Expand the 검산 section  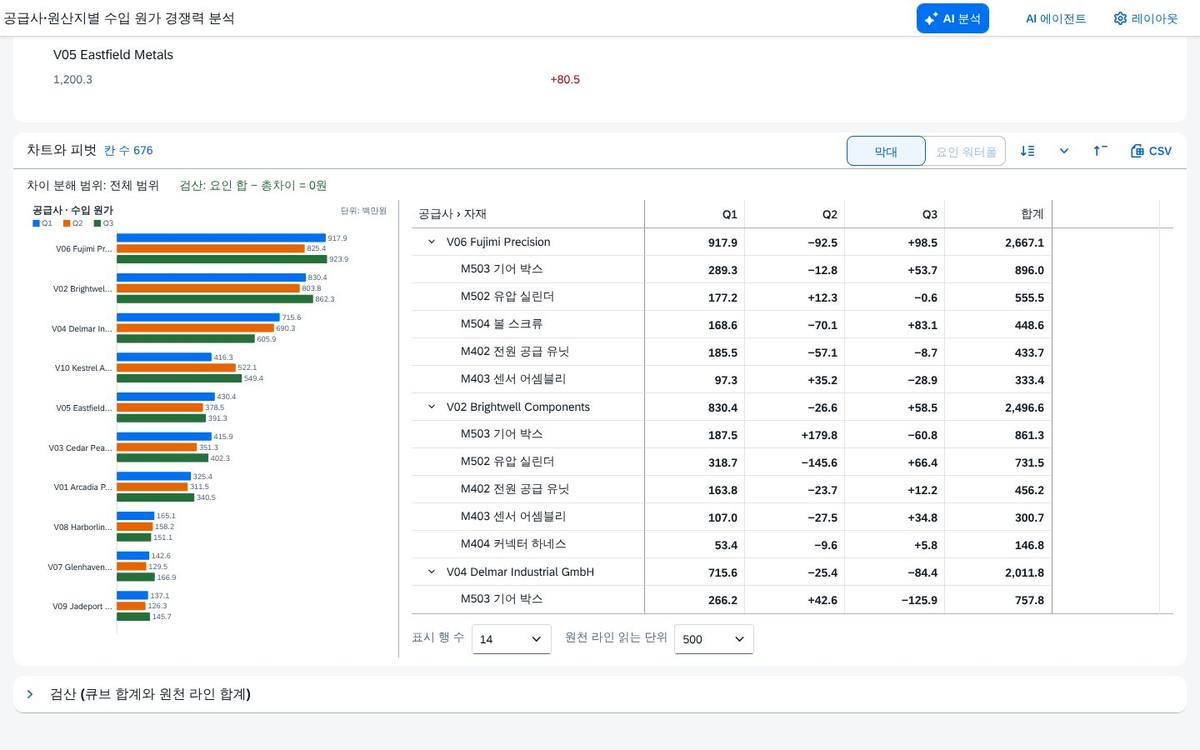[x=30, y=694]
